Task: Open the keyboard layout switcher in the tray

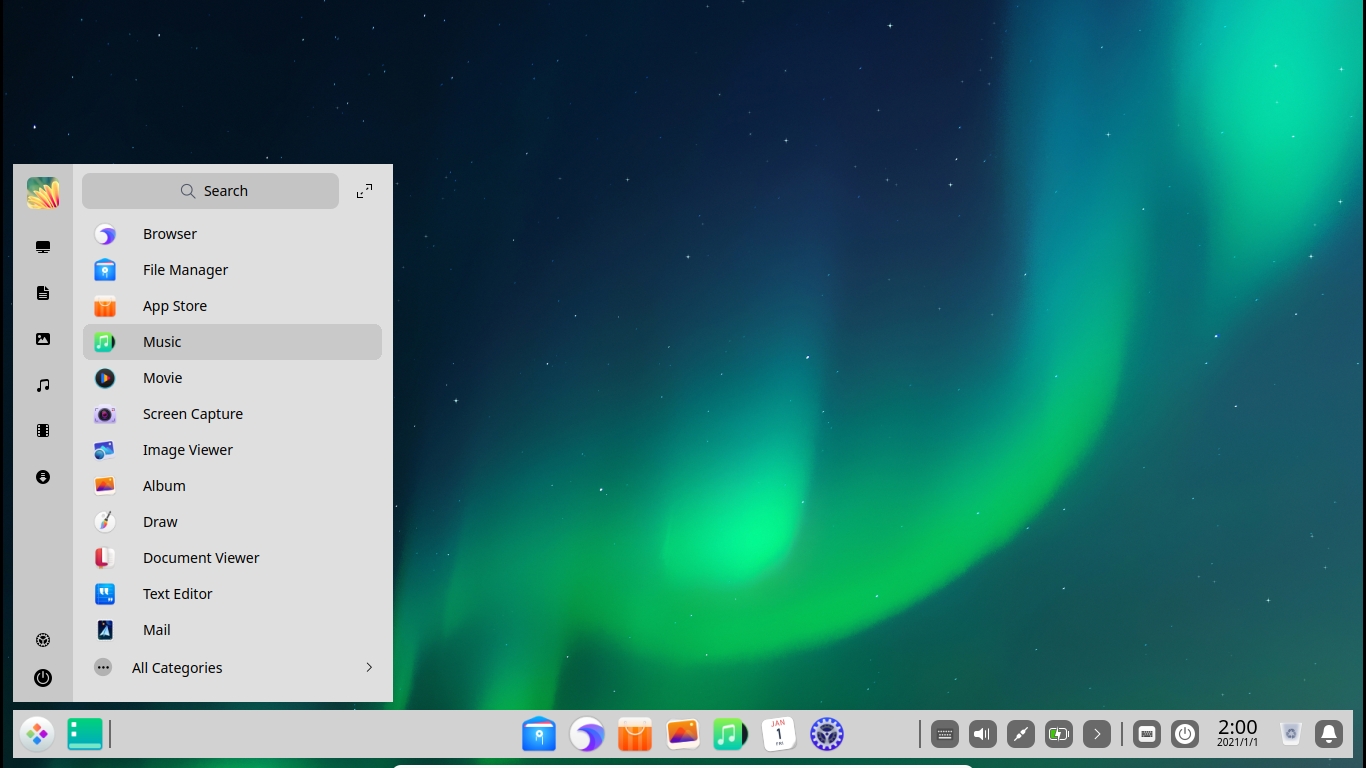Action: [1147, 733]
